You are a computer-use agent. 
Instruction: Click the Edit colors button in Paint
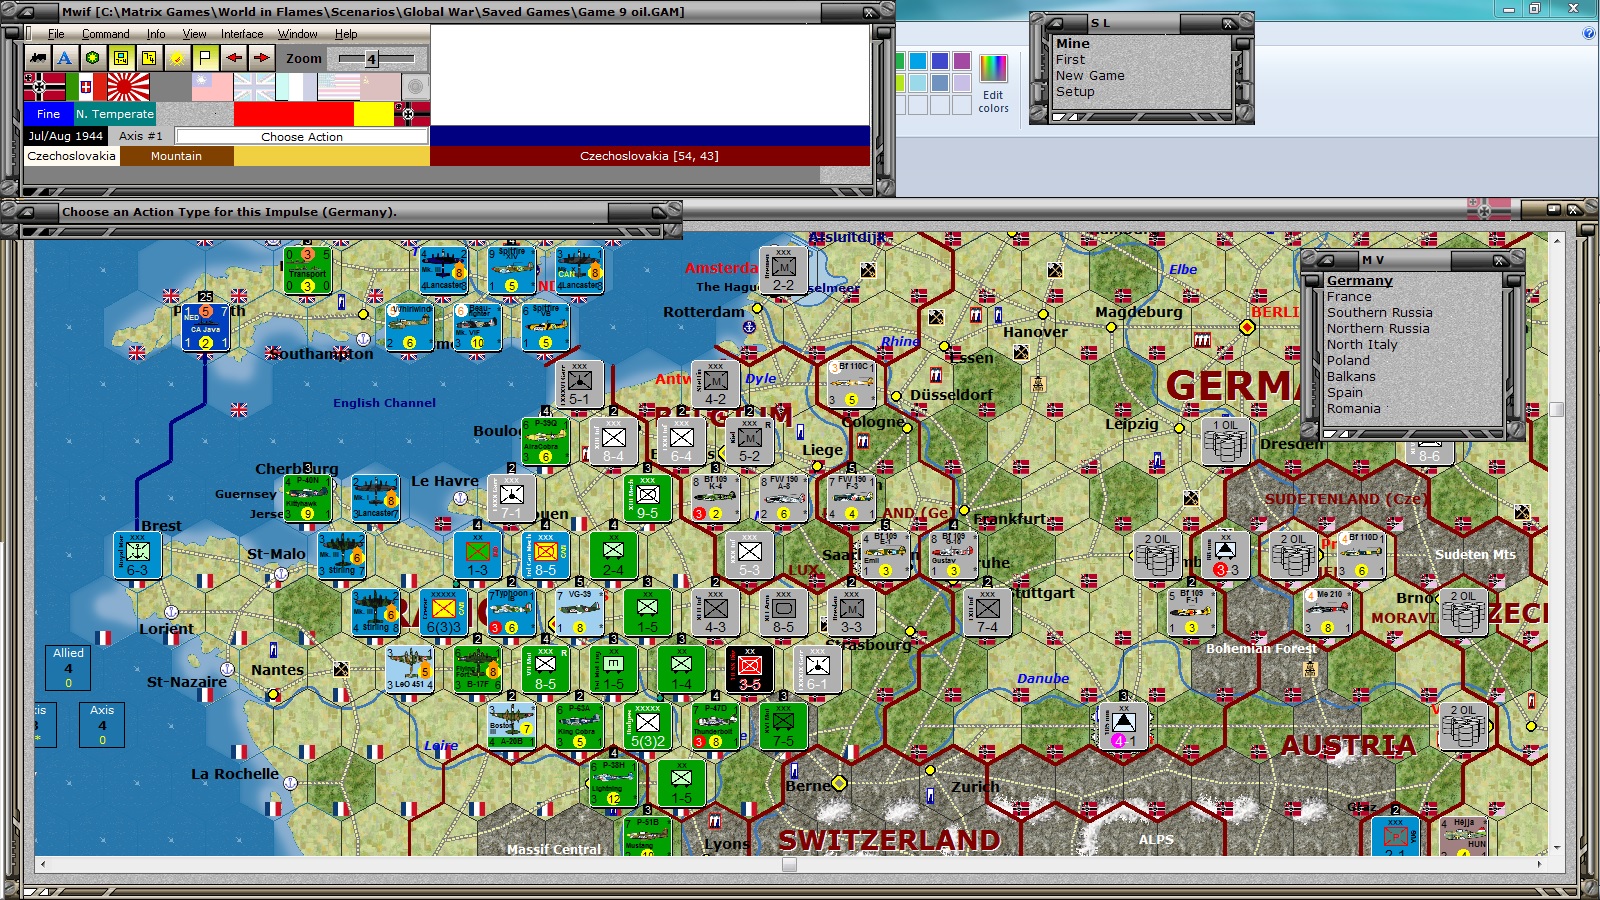(x=993, y=84)
